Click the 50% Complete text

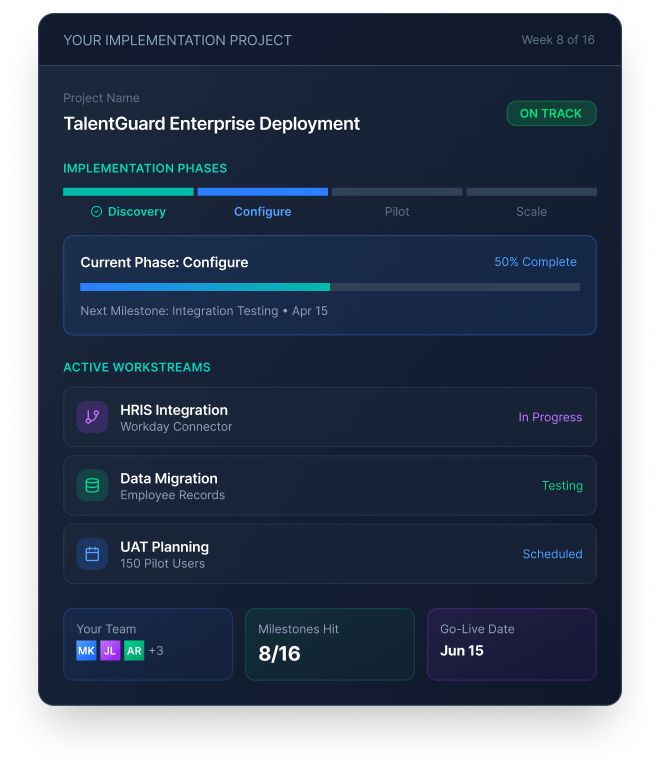[535, 261]
